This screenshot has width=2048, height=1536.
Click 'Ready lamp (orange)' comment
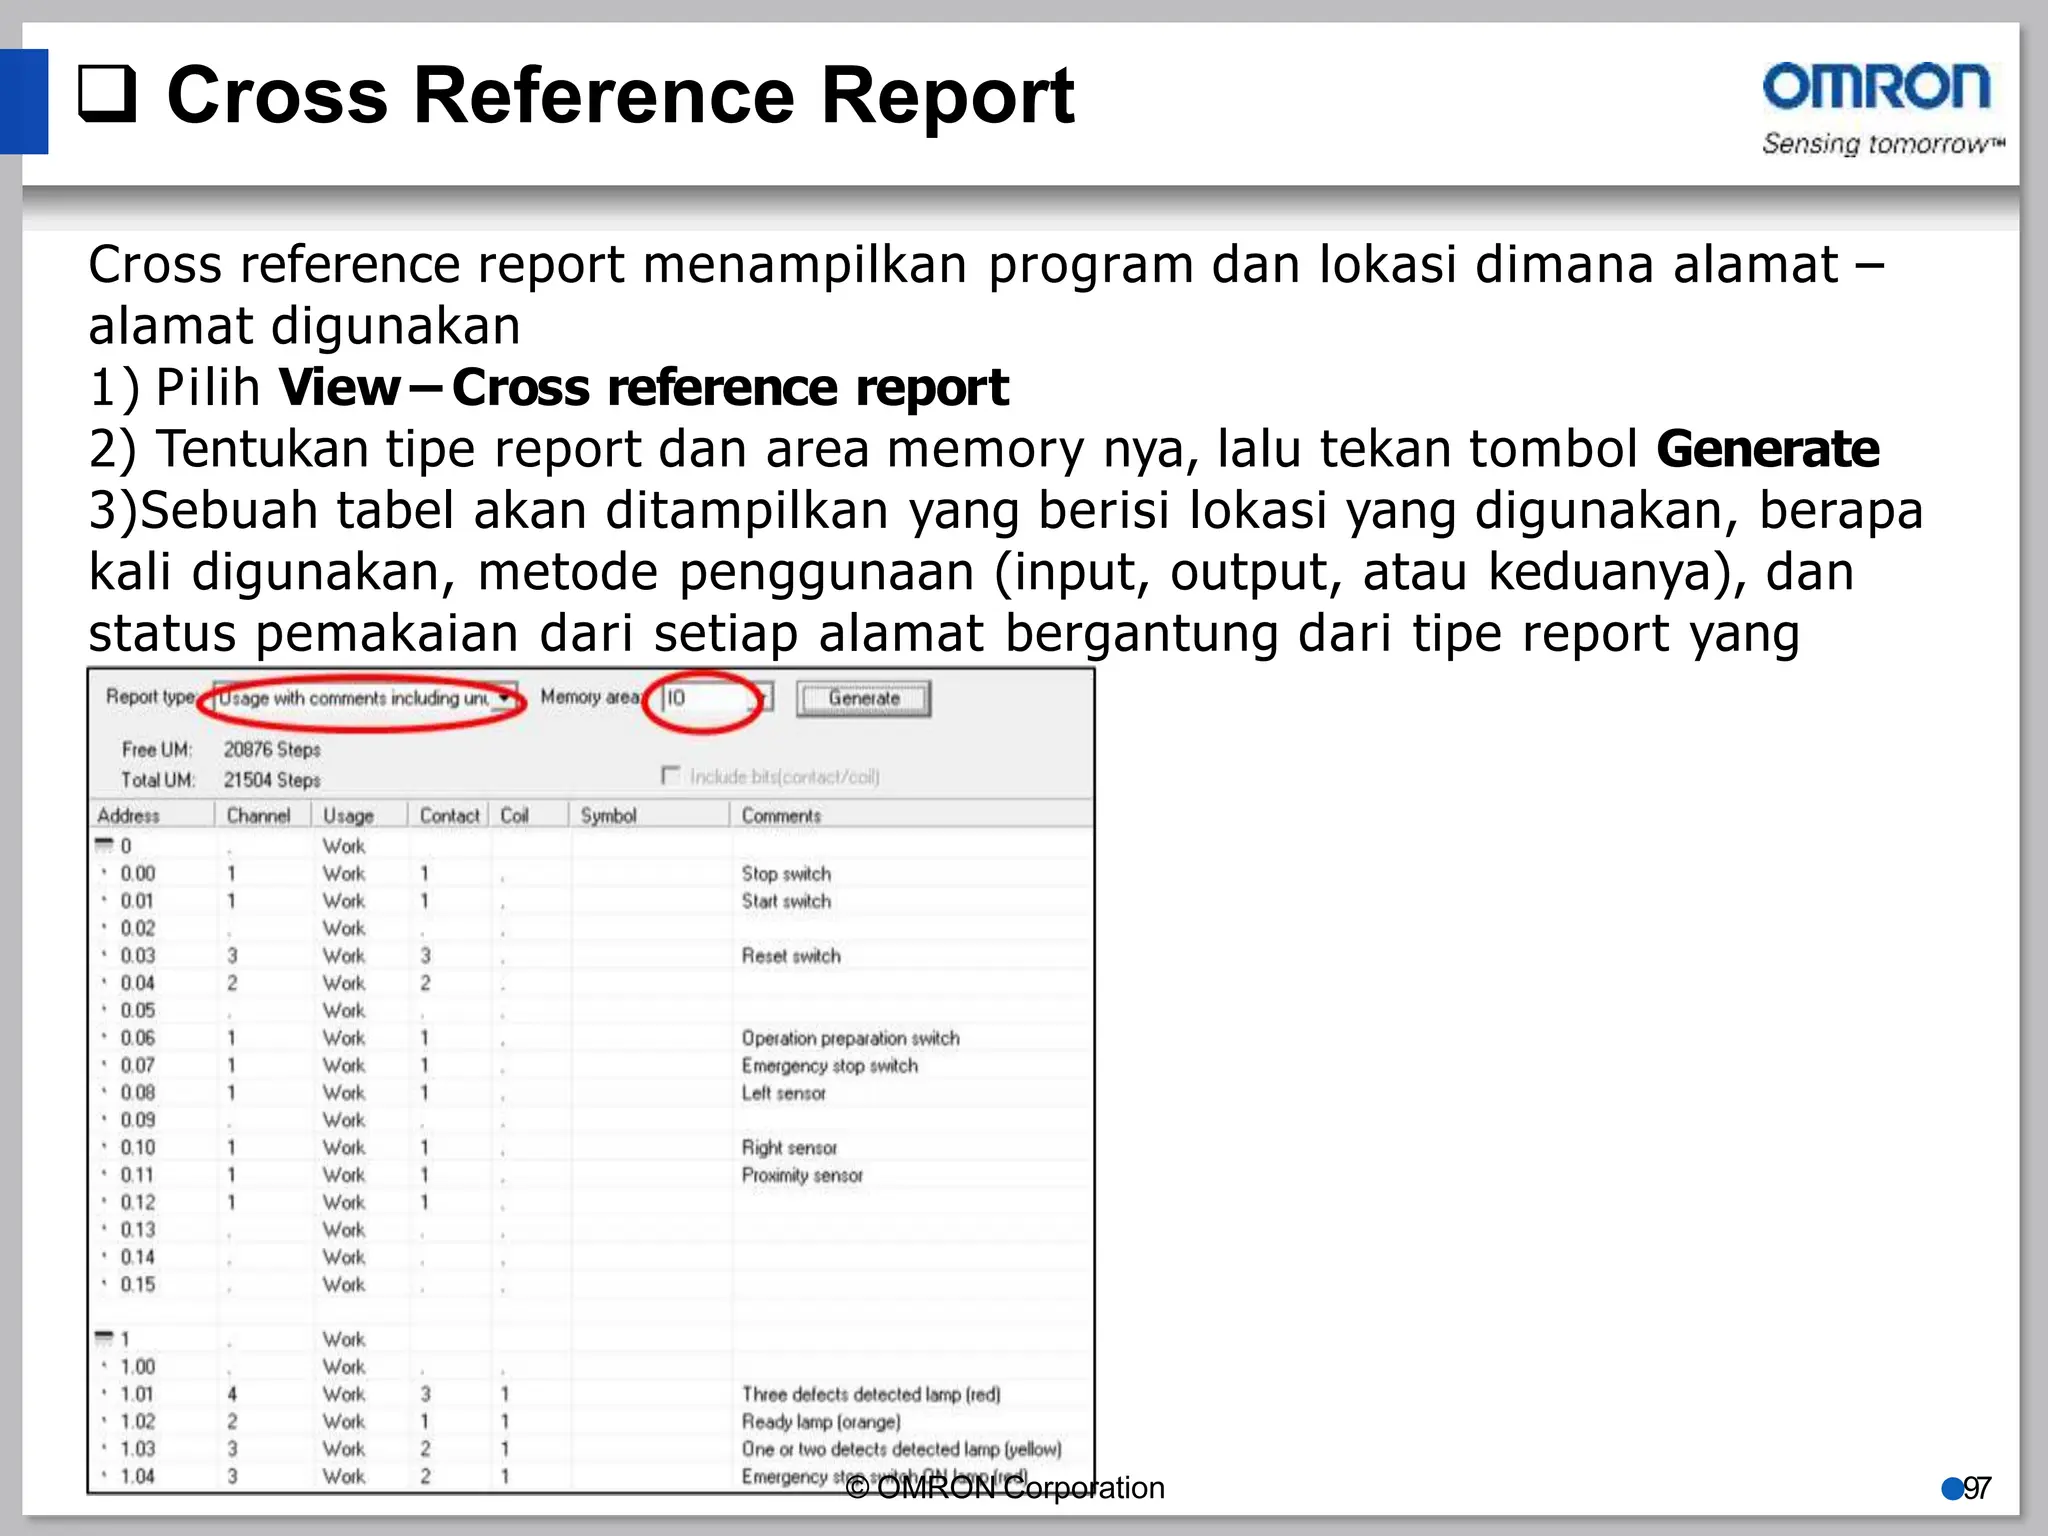tap(821, 1421)
